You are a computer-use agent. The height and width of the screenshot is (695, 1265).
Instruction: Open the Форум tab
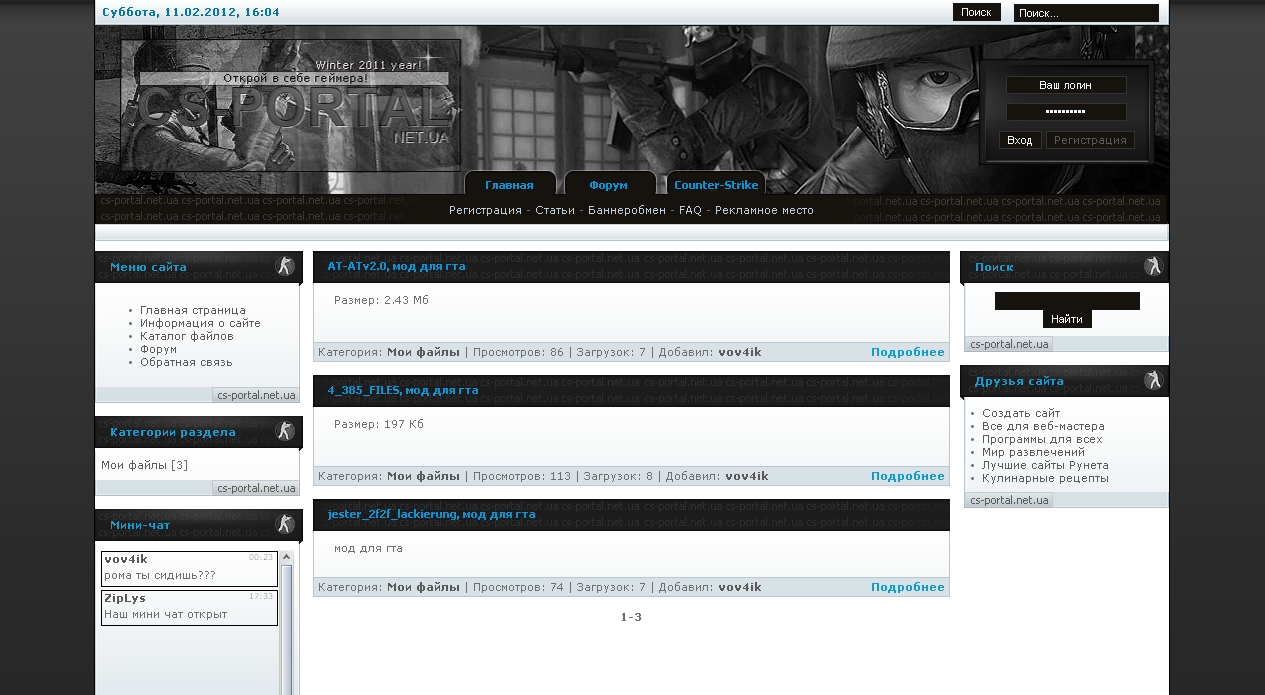pyautogui.click(x=608, y=185)
